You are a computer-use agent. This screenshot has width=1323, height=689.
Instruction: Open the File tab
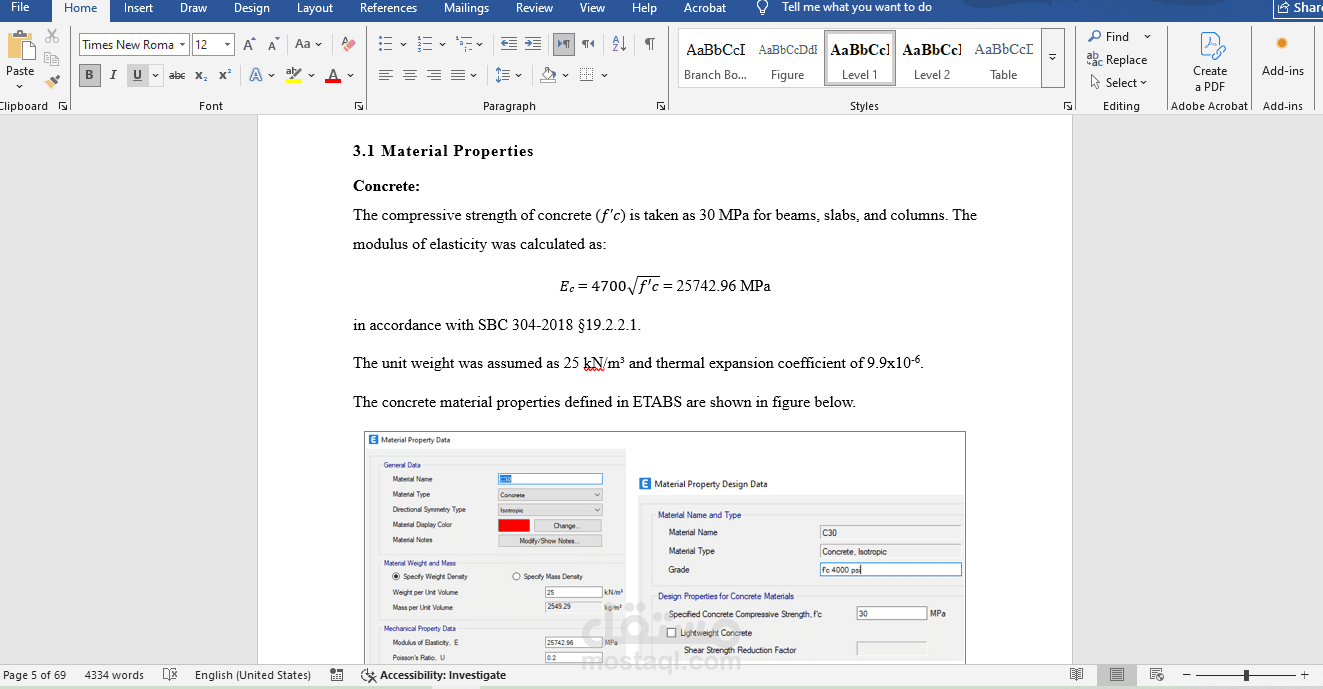(20, 8)
